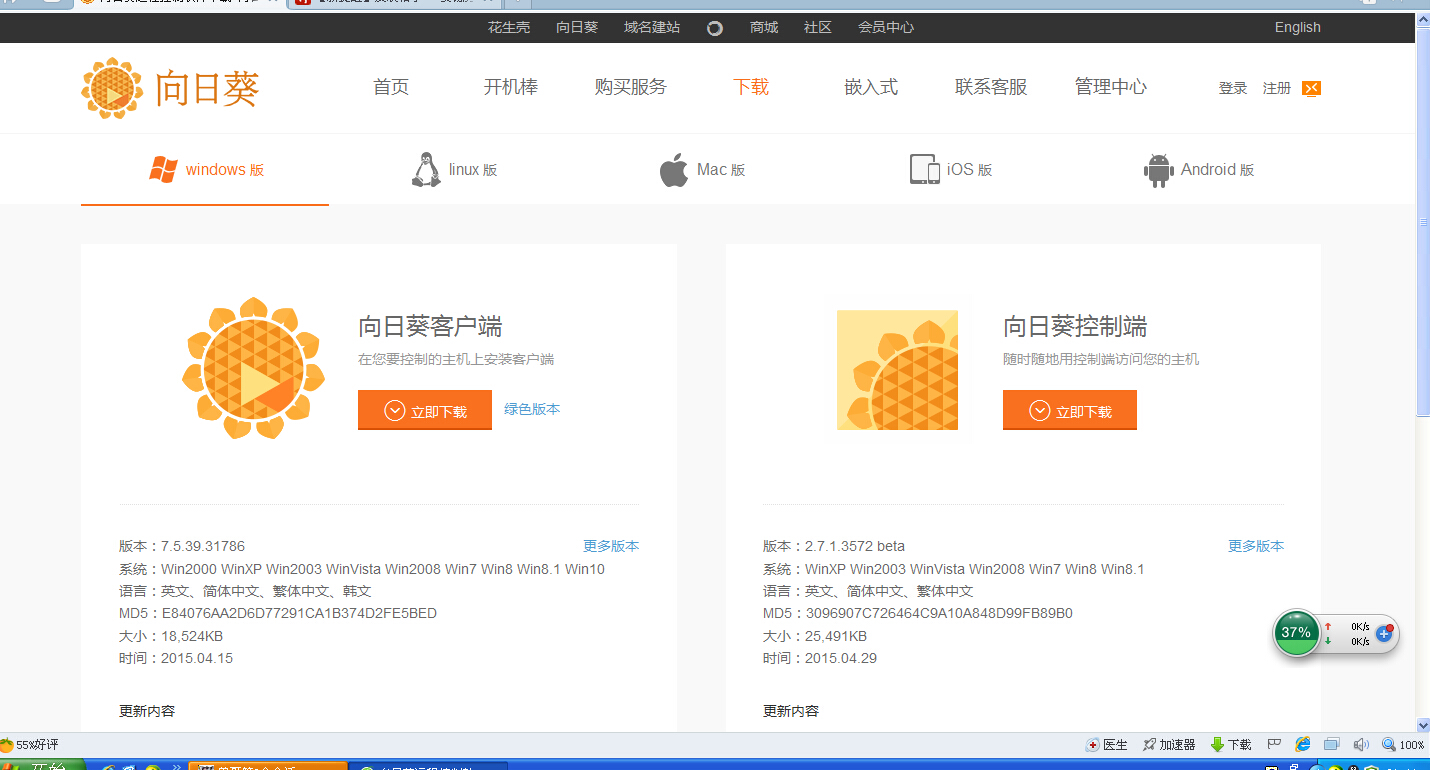This screenshot has height=770, width=1430.
Task: Click the green 37% floating ball
Action: pos(1296,633)
